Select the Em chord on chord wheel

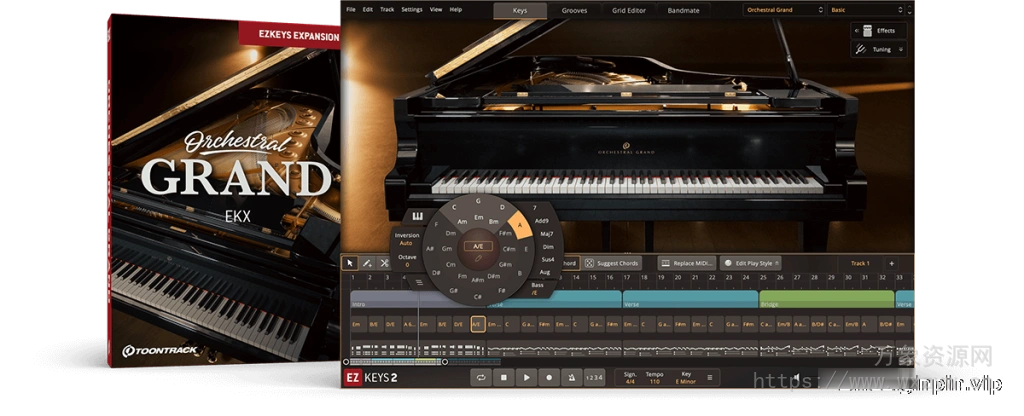(478, 217)
